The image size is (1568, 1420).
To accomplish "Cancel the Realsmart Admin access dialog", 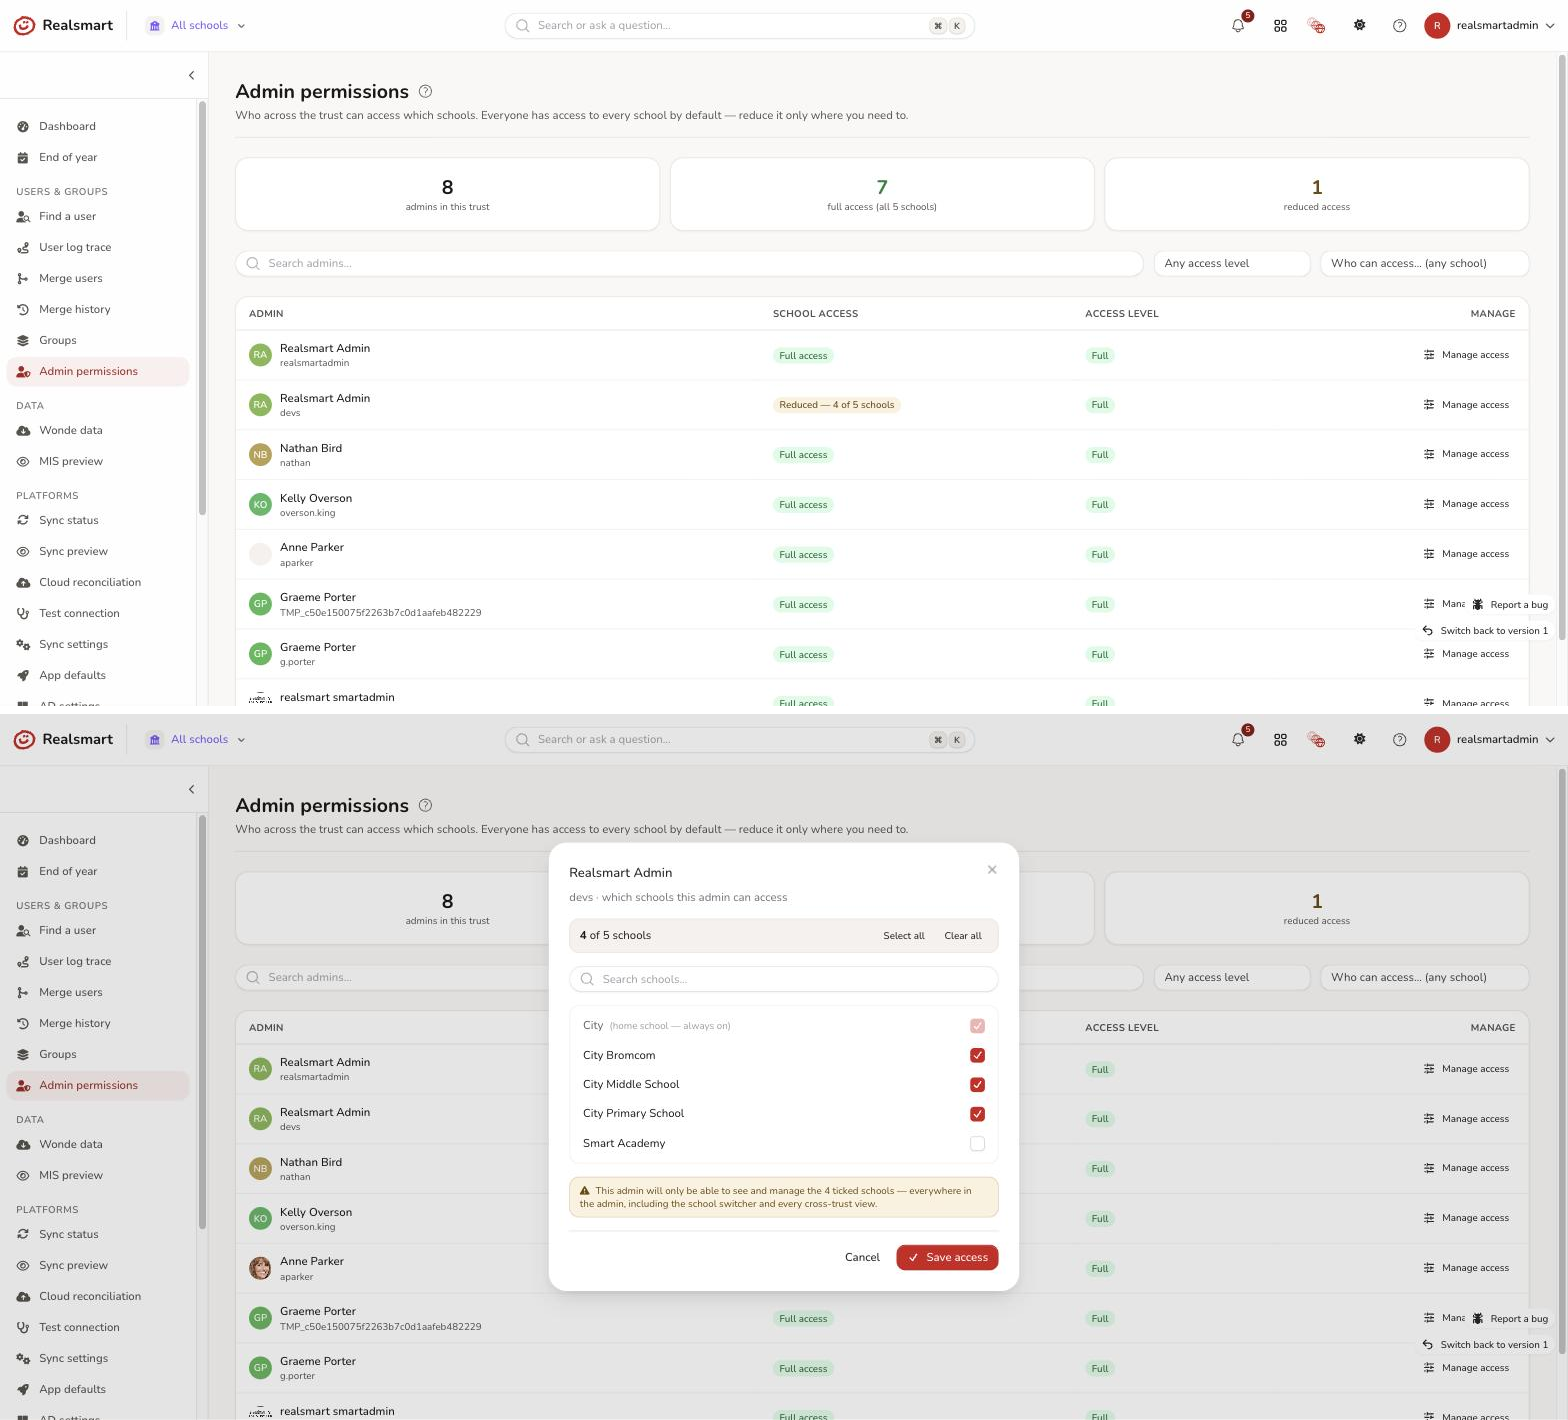I will pyautogui.click(x=862, y=1258).
